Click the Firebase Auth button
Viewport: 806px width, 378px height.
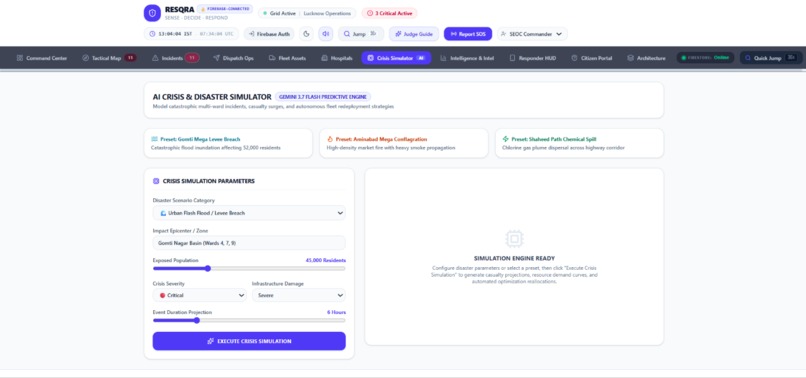[x=269, y=34]
